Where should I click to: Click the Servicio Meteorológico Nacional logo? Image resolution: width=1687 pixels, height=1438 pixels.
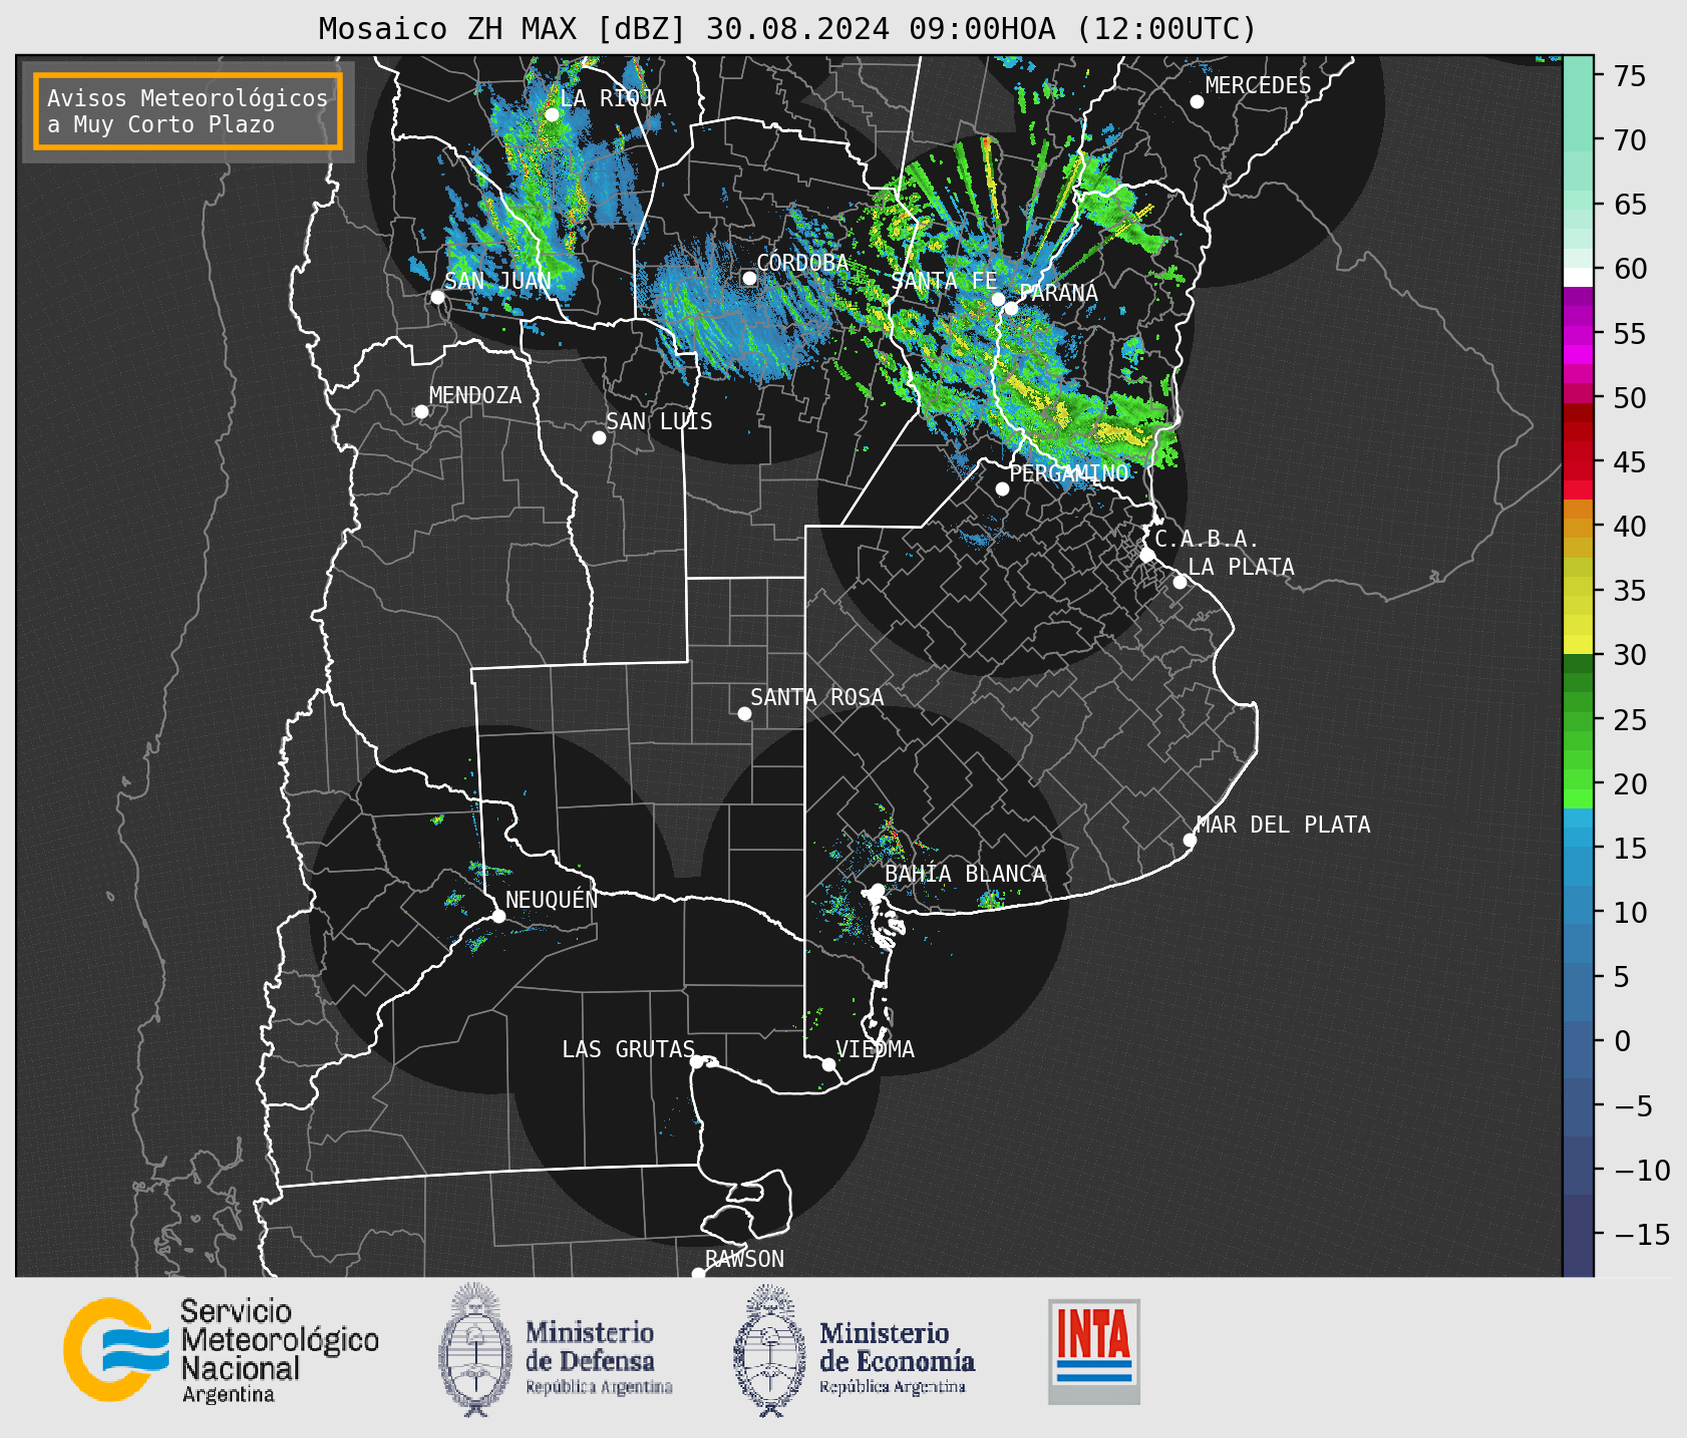(x=221, y=1350)
